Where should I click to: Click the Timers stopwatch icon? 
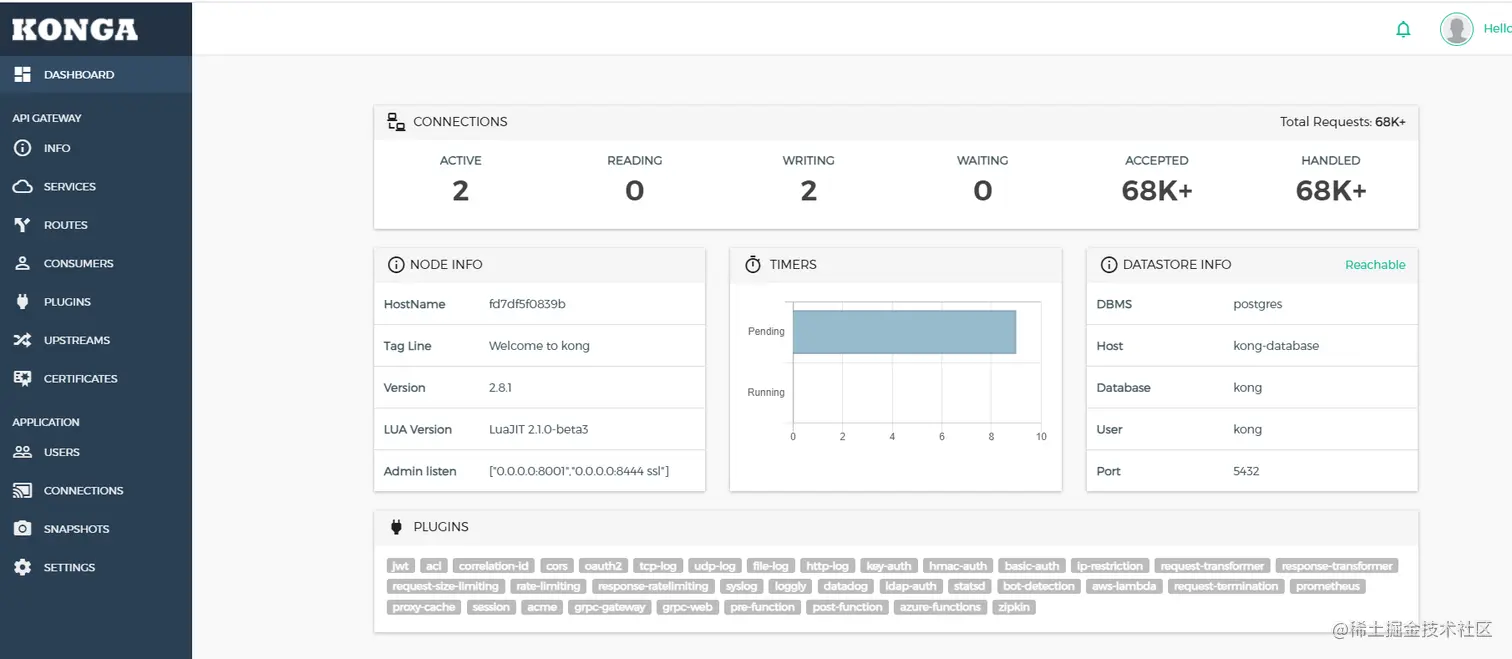753,264
